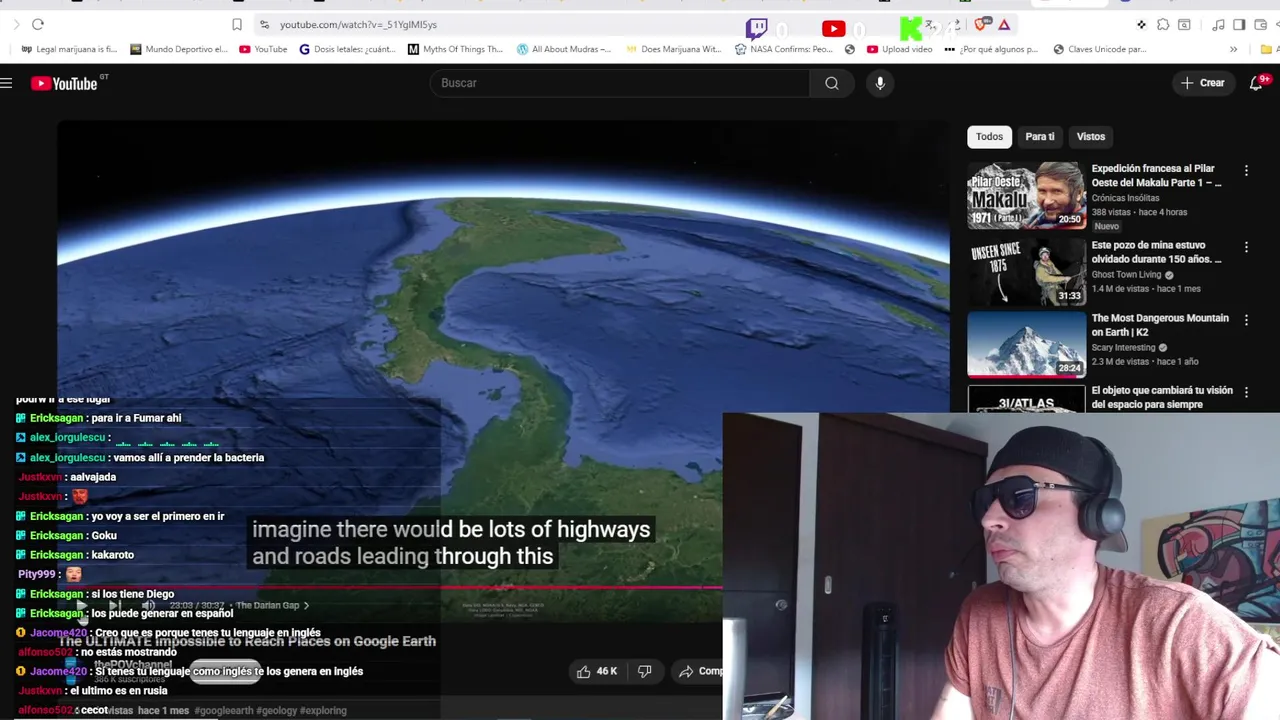
Task: Click the YouTube URL in the address bar
Action: pos(358,24)
